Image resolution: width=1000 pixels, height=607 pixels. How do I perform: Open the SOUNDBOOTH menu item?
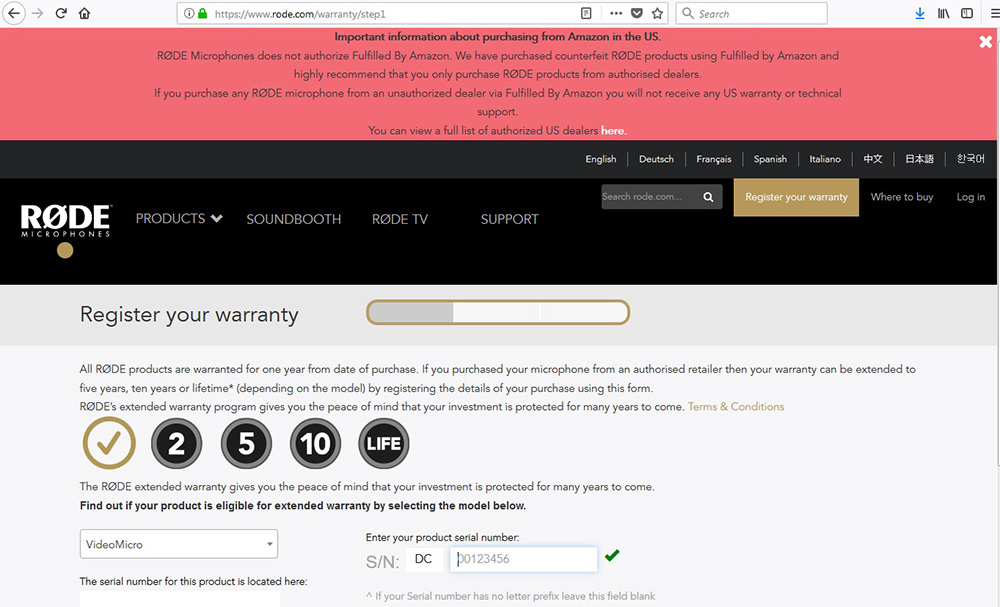[294, 219]
